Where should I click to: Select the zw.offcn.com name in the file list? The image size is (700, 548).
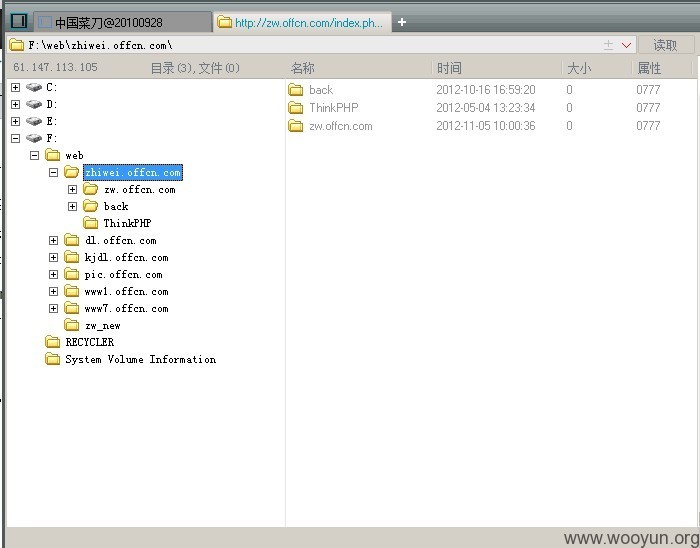click(x=341, y=126)
